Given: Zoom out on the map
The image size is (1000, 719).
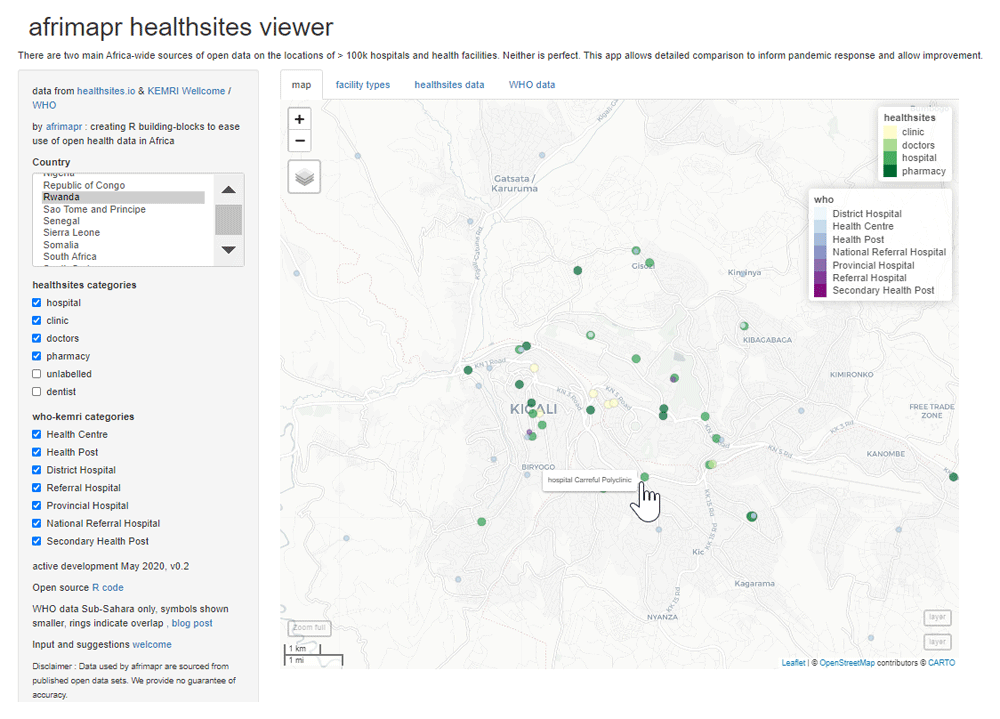Looking at the screenshot, I should click(299, 141).
